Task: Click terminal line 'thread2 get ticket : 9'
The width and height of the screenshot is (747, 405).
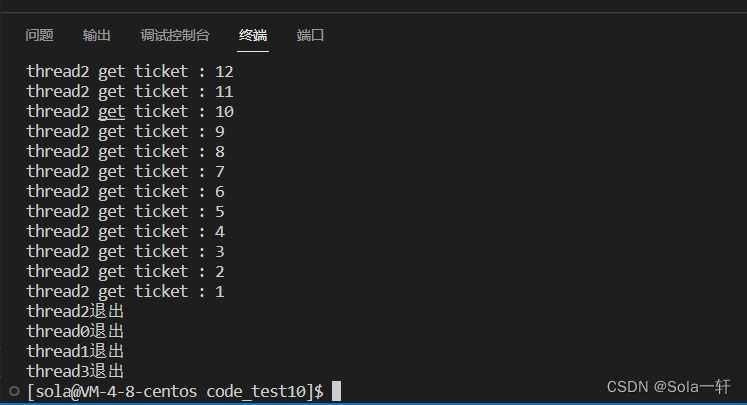Action: click(x=125, y=132)
